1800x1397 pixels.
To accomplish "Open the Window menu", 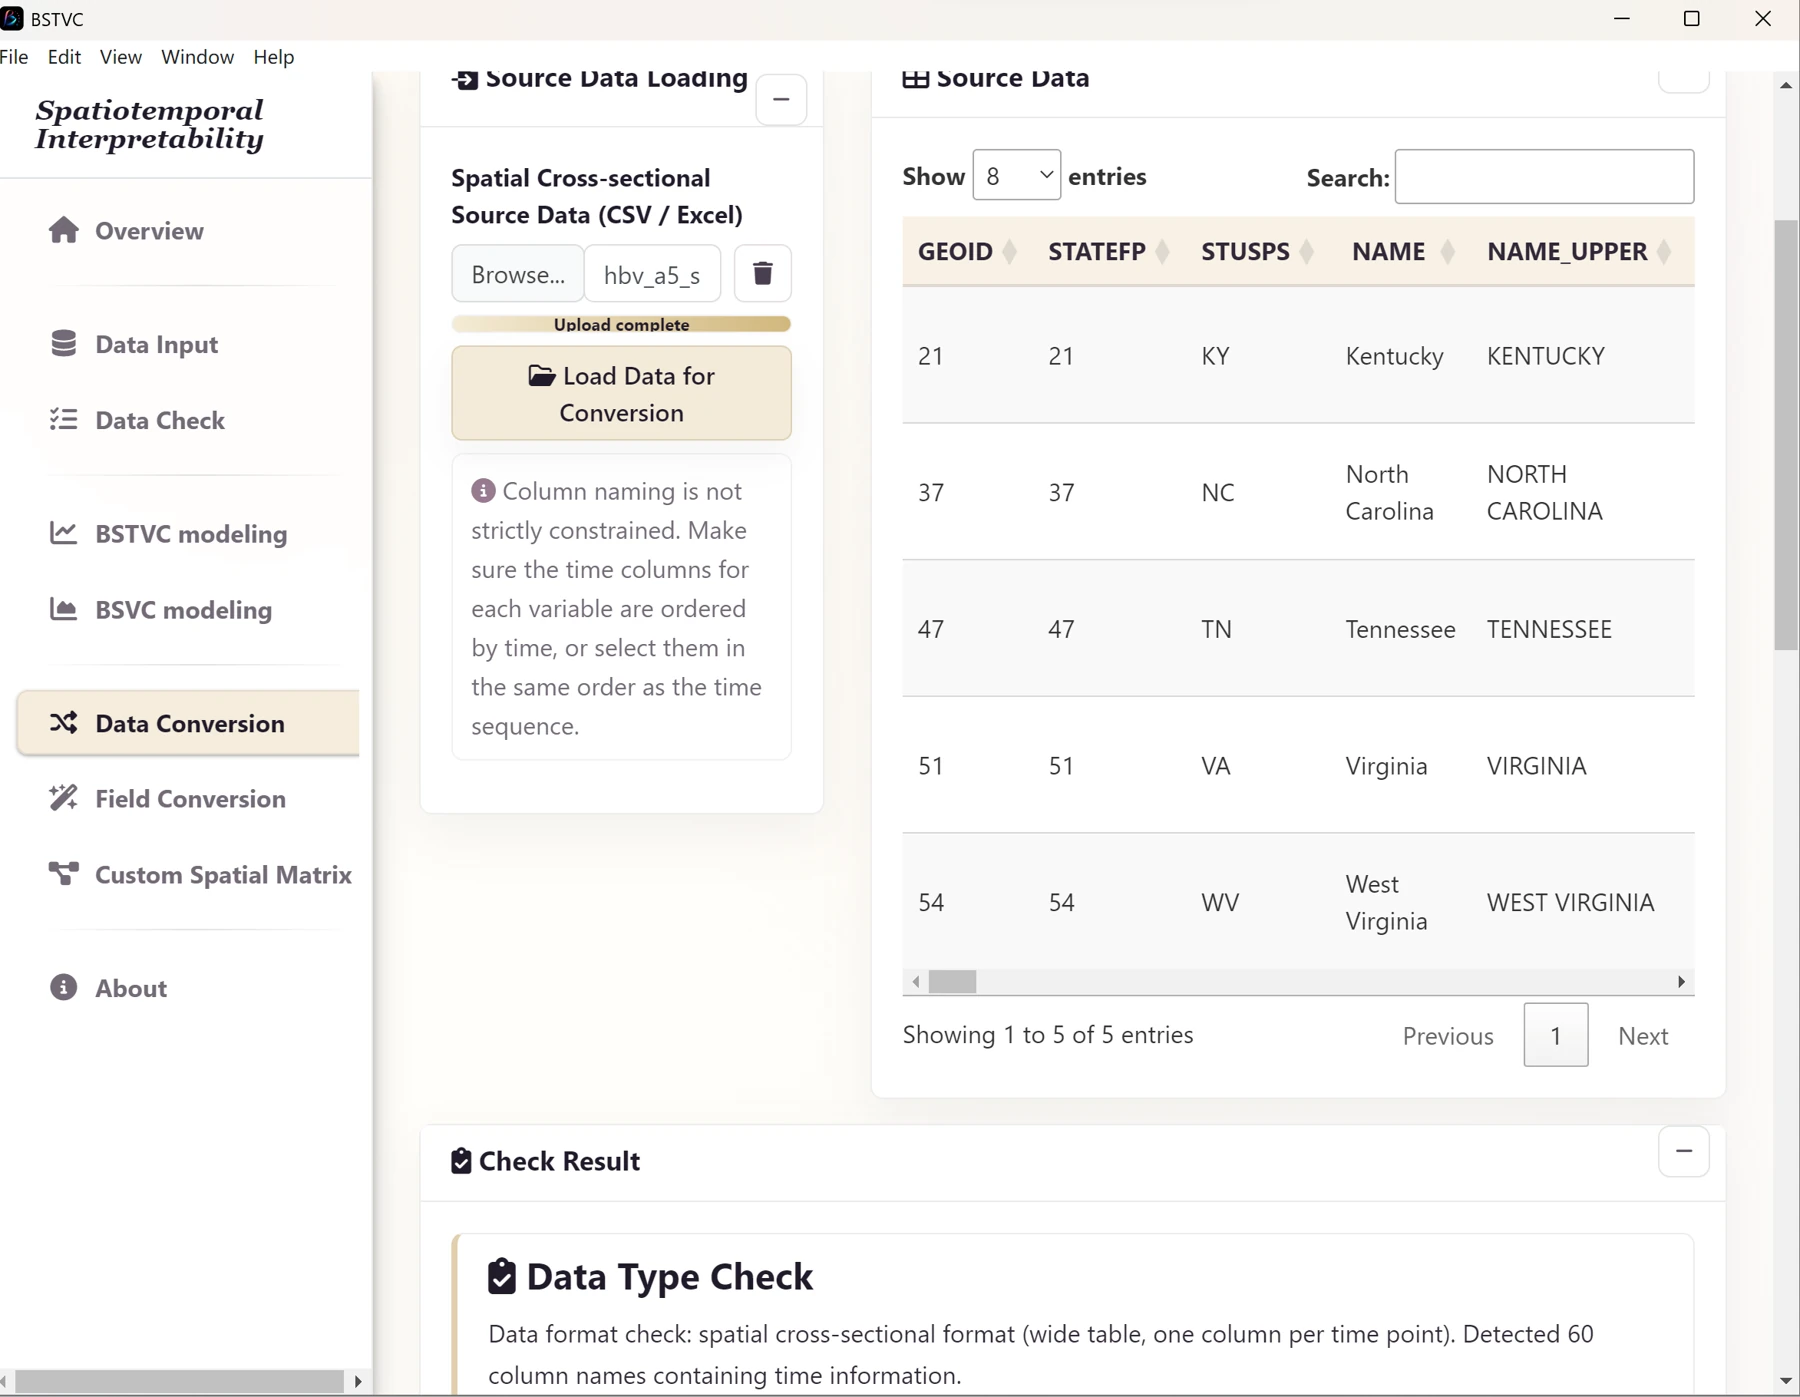I will click(197, 57).
